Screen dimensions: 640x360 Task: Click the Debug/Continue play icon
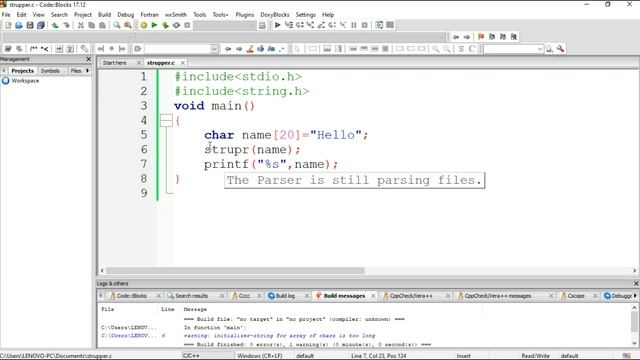pos(278,25)
